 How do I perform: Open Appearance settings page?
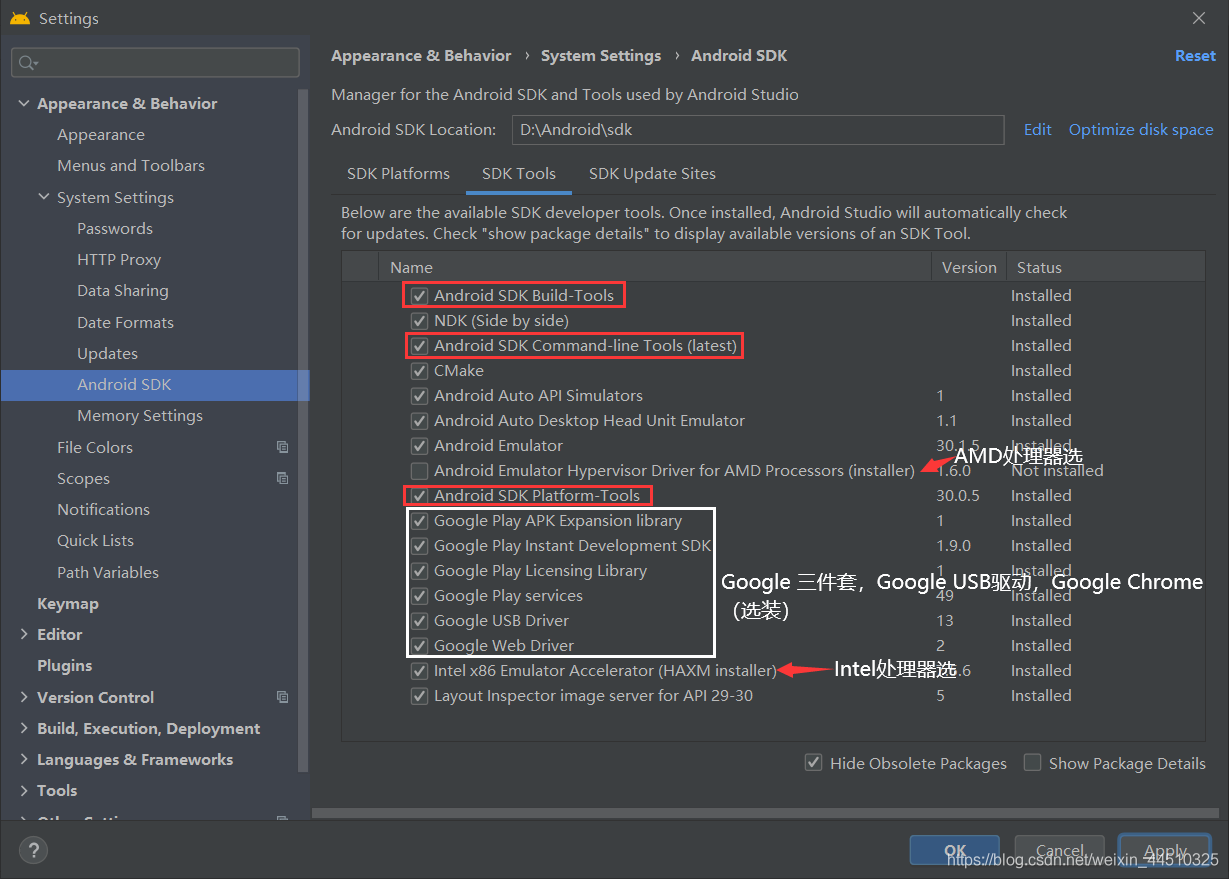[101, 135]
